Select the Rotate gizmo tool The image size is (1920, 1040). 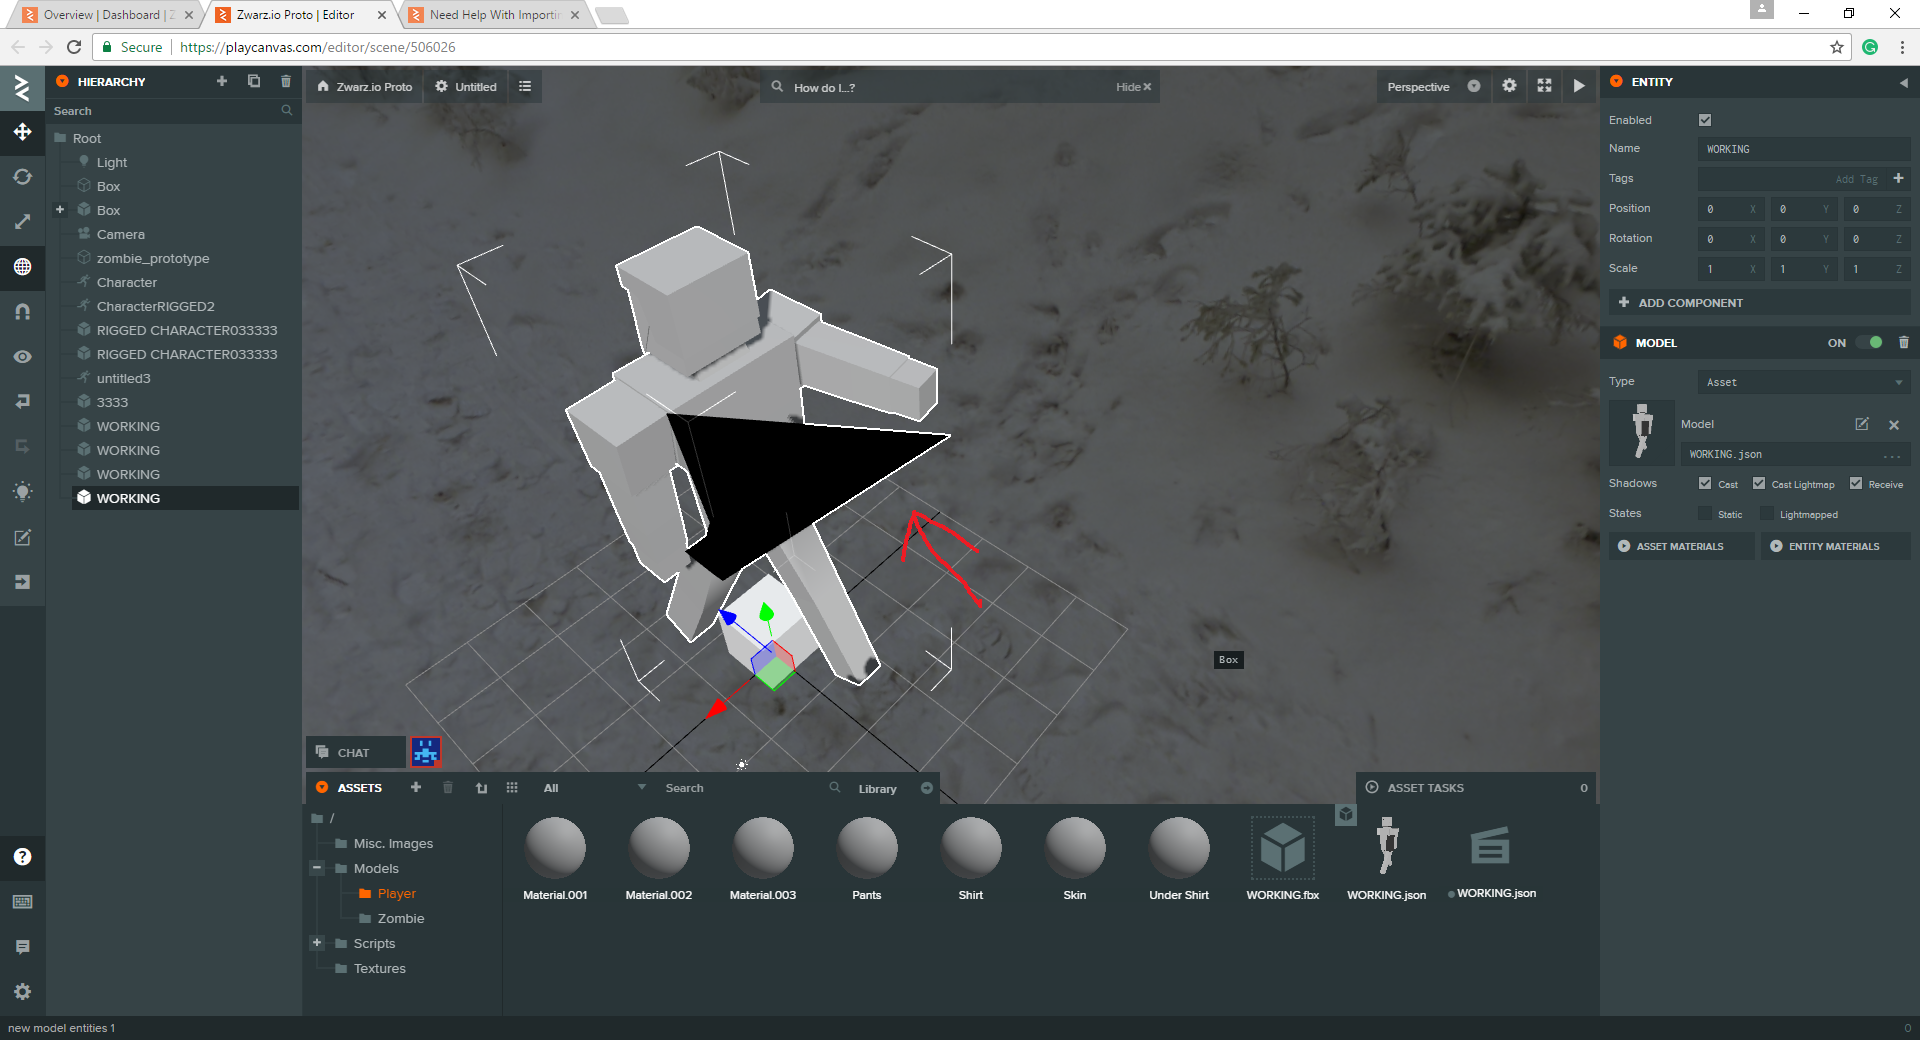[22, 177]
